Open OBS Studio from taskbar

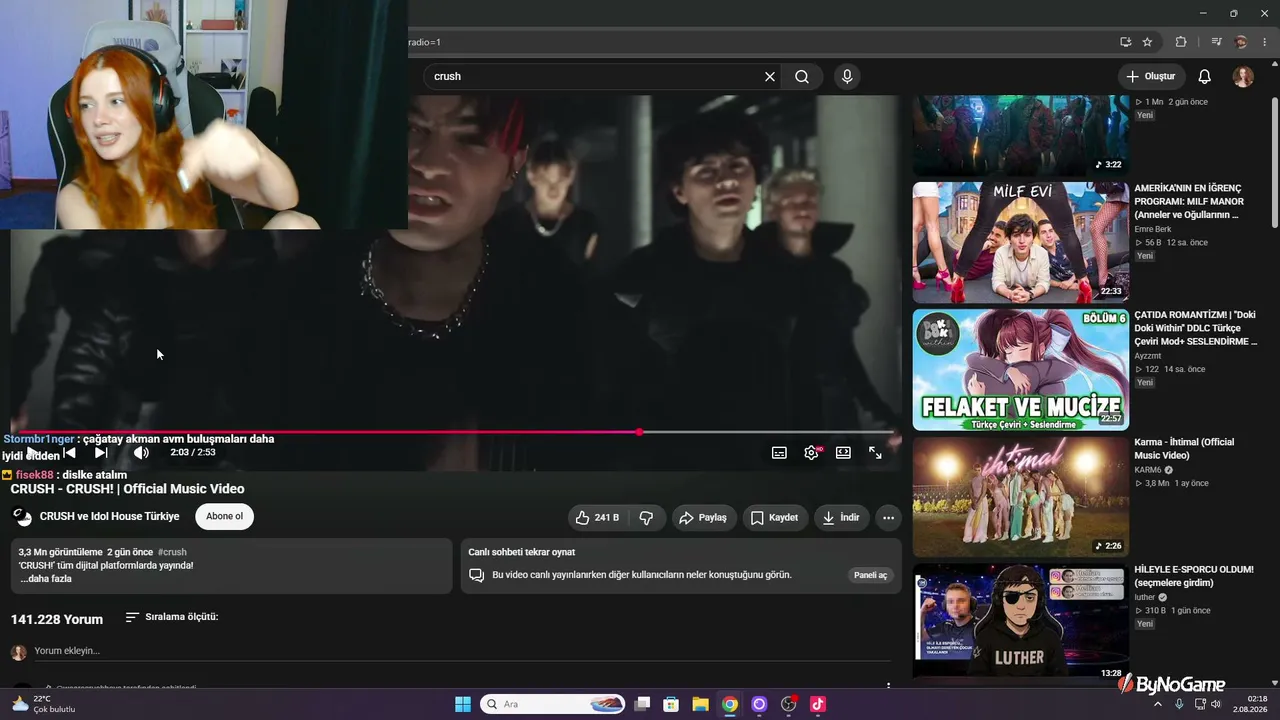coord(788,704)
